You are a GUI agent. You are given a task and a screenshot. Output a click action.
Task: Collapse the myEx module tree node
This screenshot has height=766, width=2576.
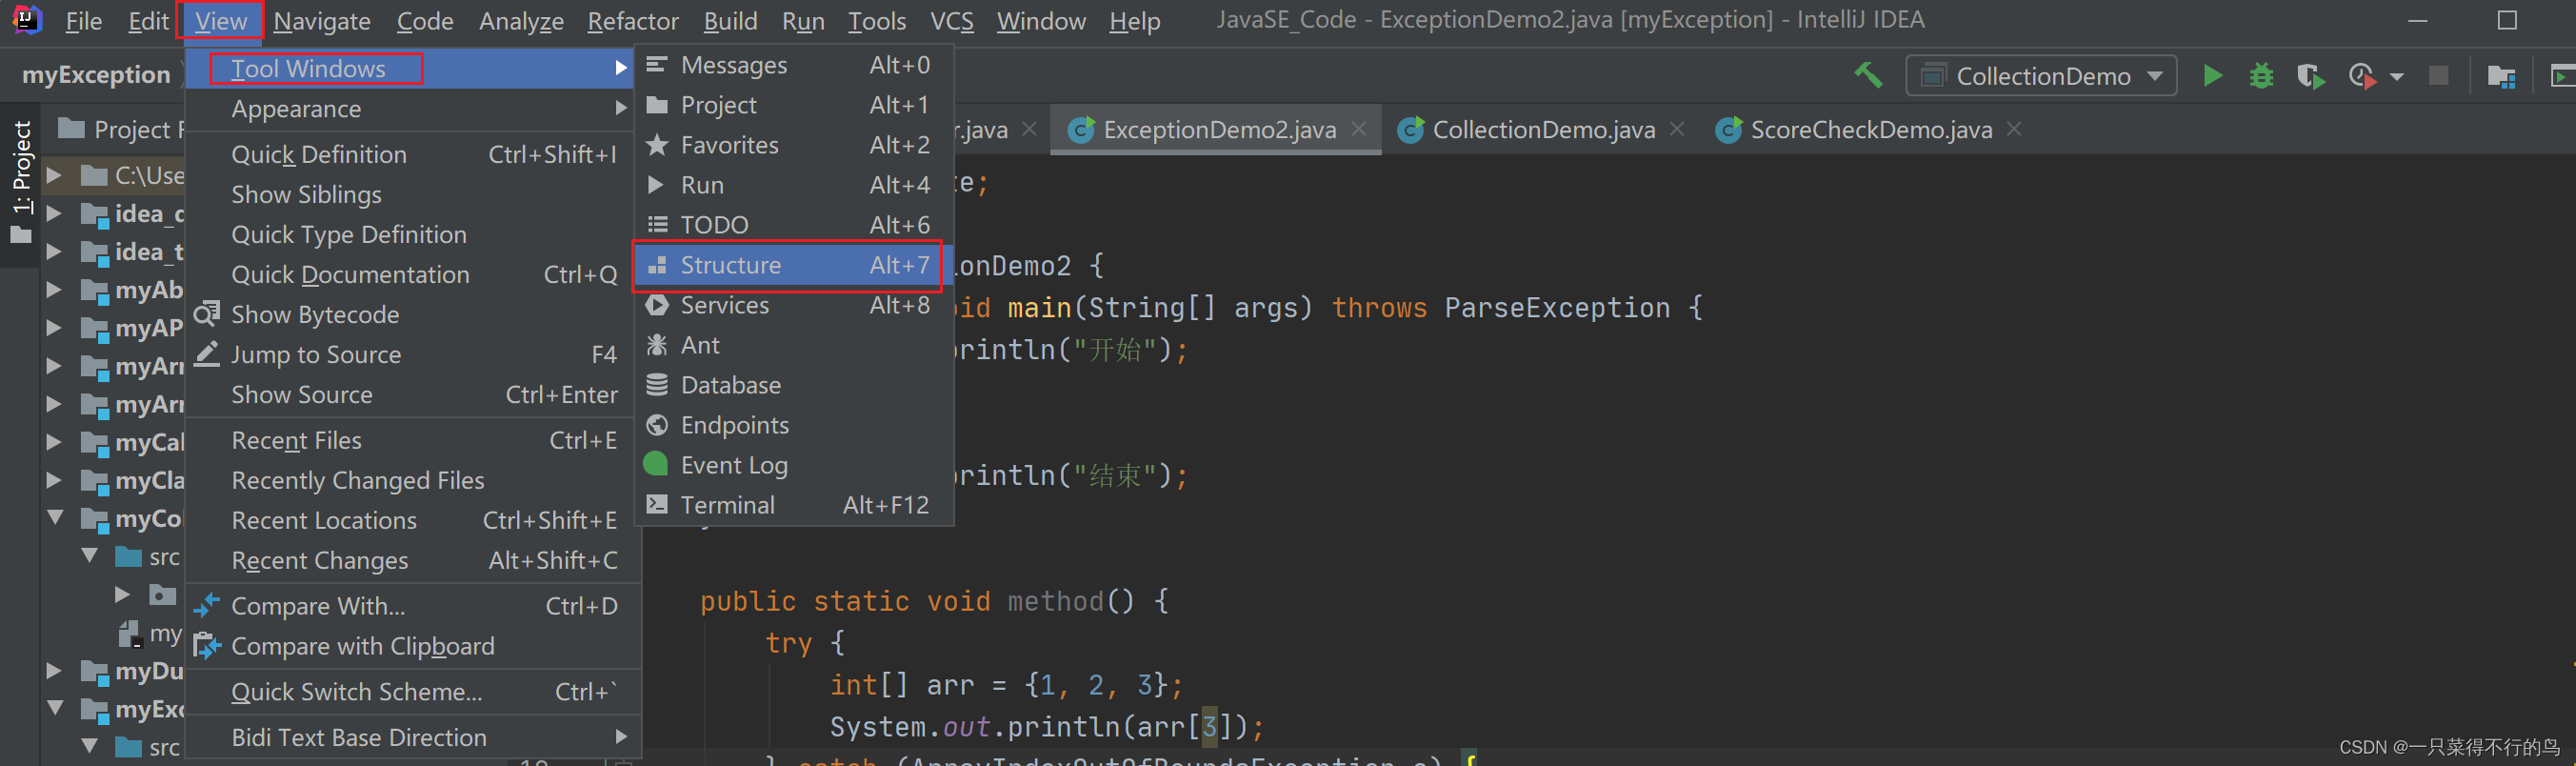tap(55, 709)
